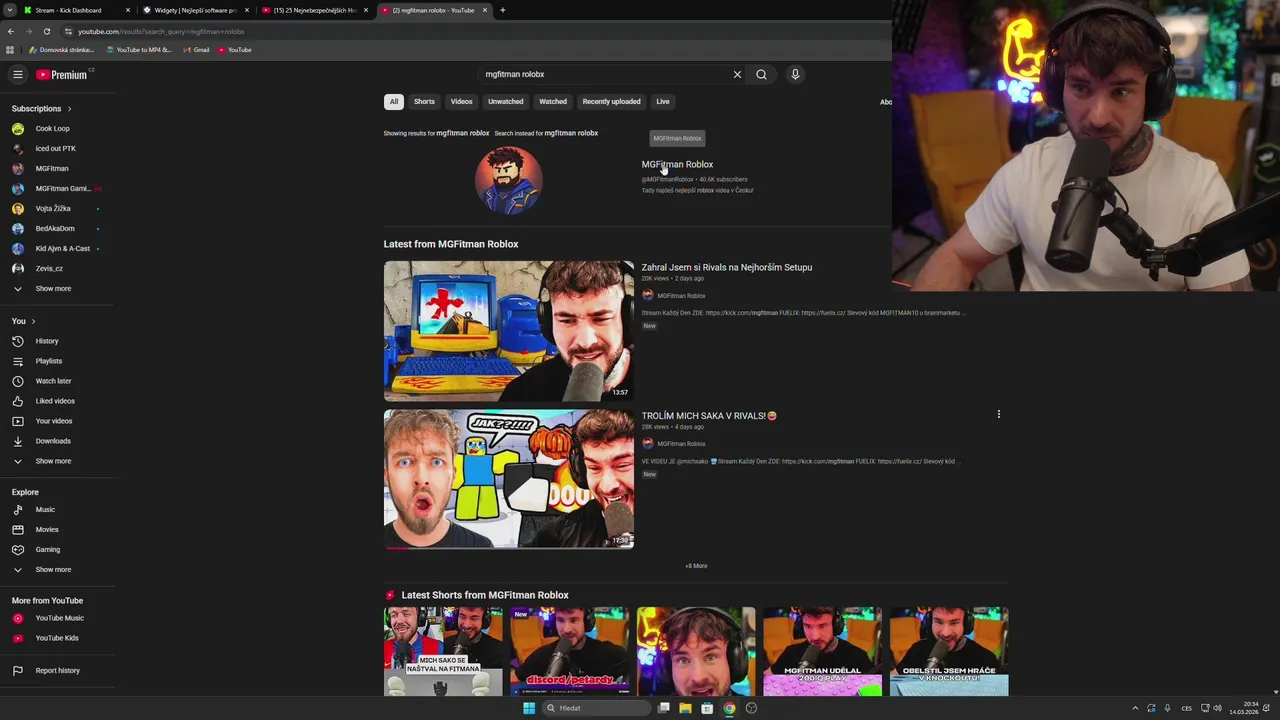Open YouTube Kids link
This screenshot has width=1280, height=720.
pos(56,638)
